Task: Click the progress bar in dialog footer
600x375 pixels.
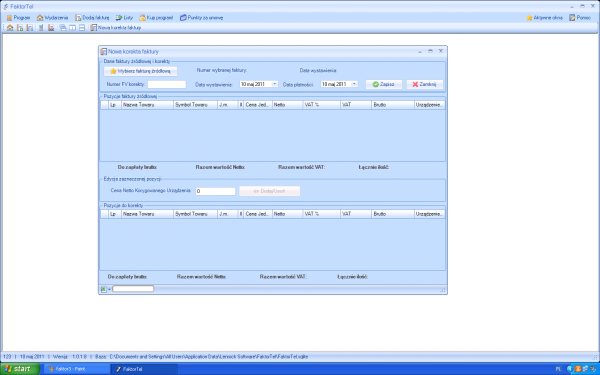Action: click(133, 289)
